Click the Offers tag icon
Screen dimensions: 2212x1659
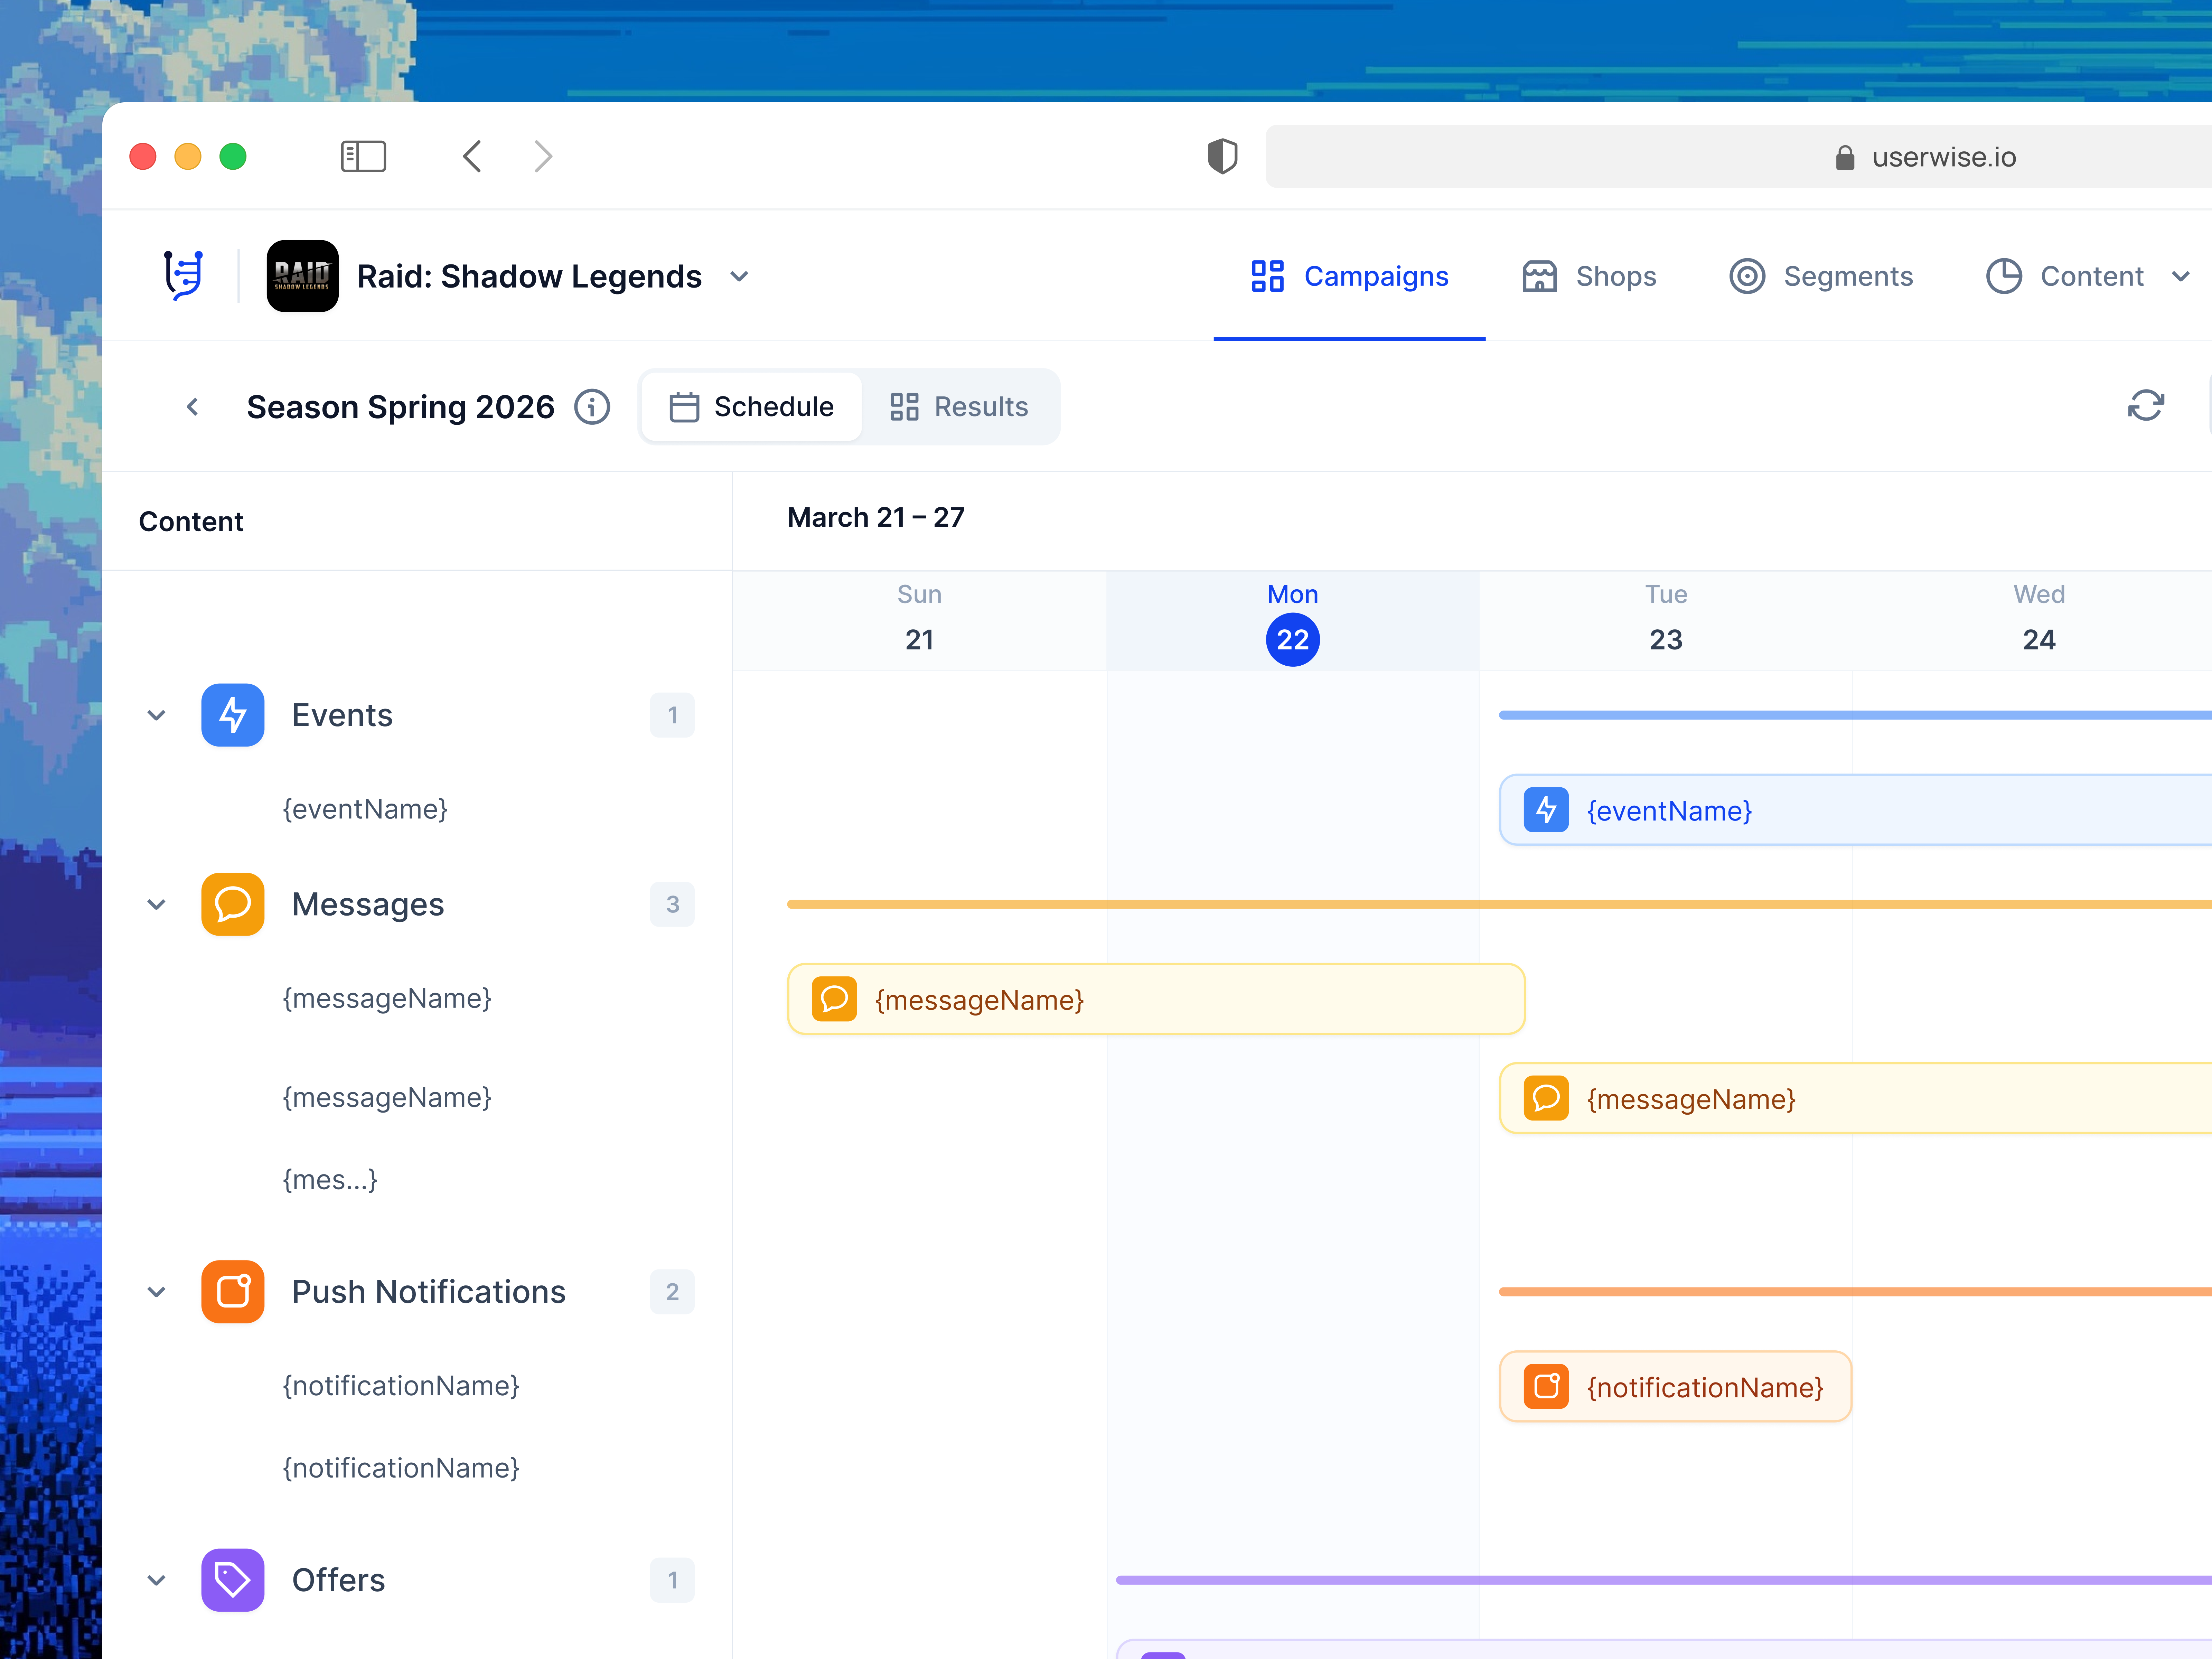coord(232,1580)
